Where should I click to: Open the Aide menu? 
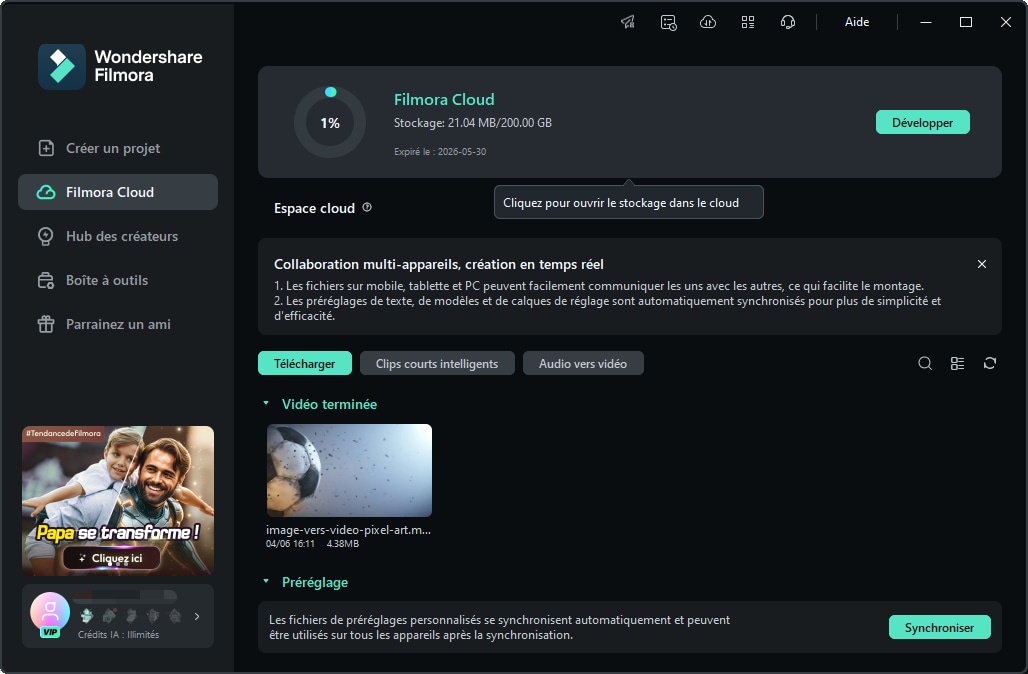857,22
